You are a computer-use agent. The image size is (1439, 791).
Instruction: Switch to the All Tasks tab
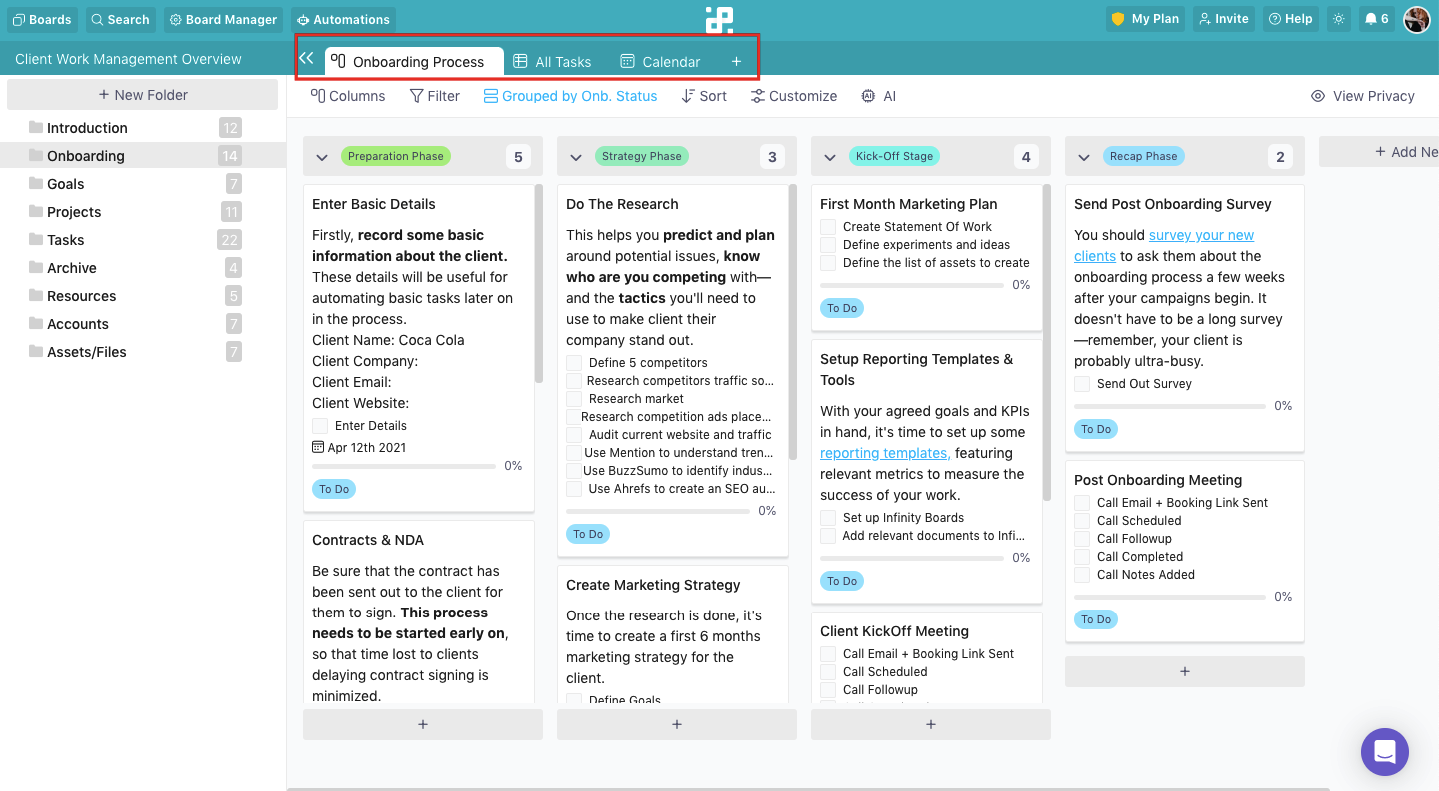click(x=552, y=62)
